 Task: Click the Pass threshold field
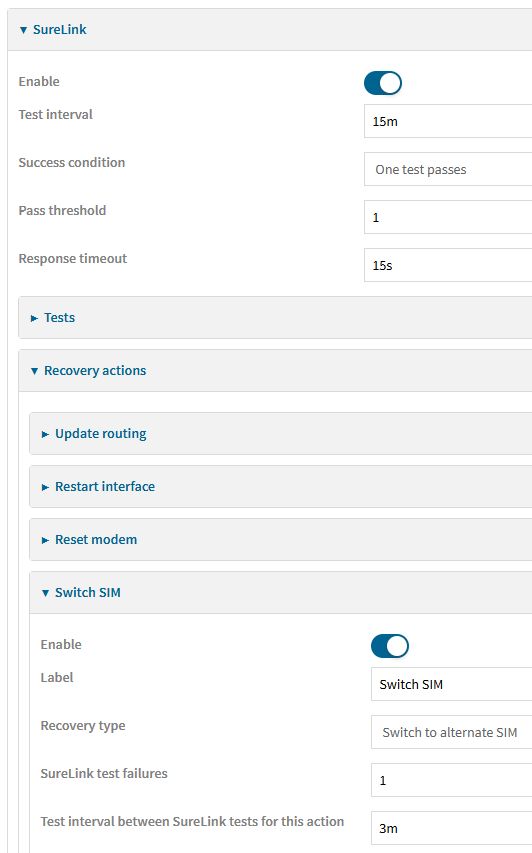[448, 218]
